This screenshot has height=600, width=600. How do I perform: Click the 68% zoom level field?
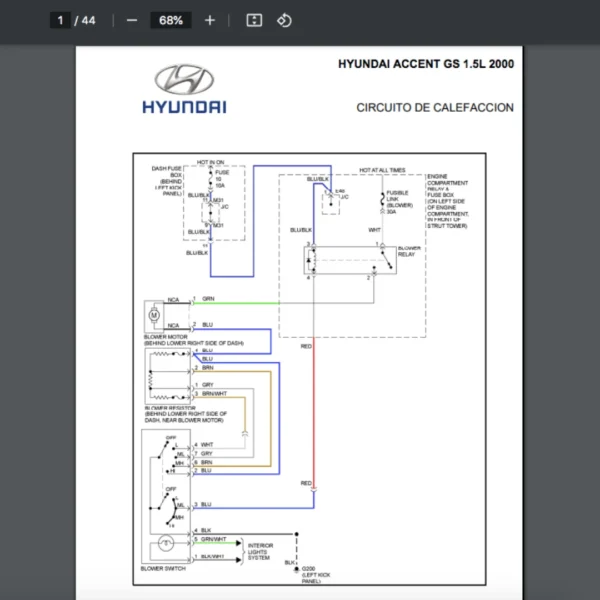[x=170, y=20]
